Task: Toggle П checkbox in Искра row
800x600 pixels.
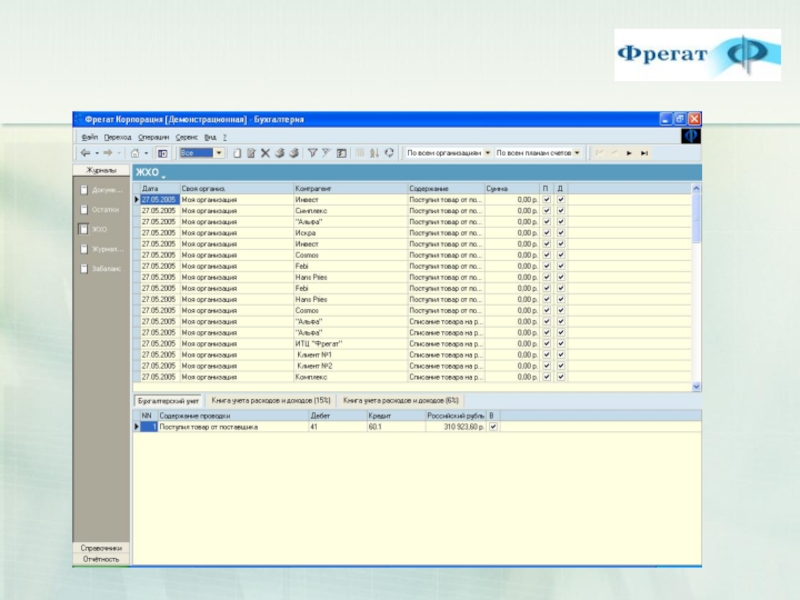Action: (546, 233)
